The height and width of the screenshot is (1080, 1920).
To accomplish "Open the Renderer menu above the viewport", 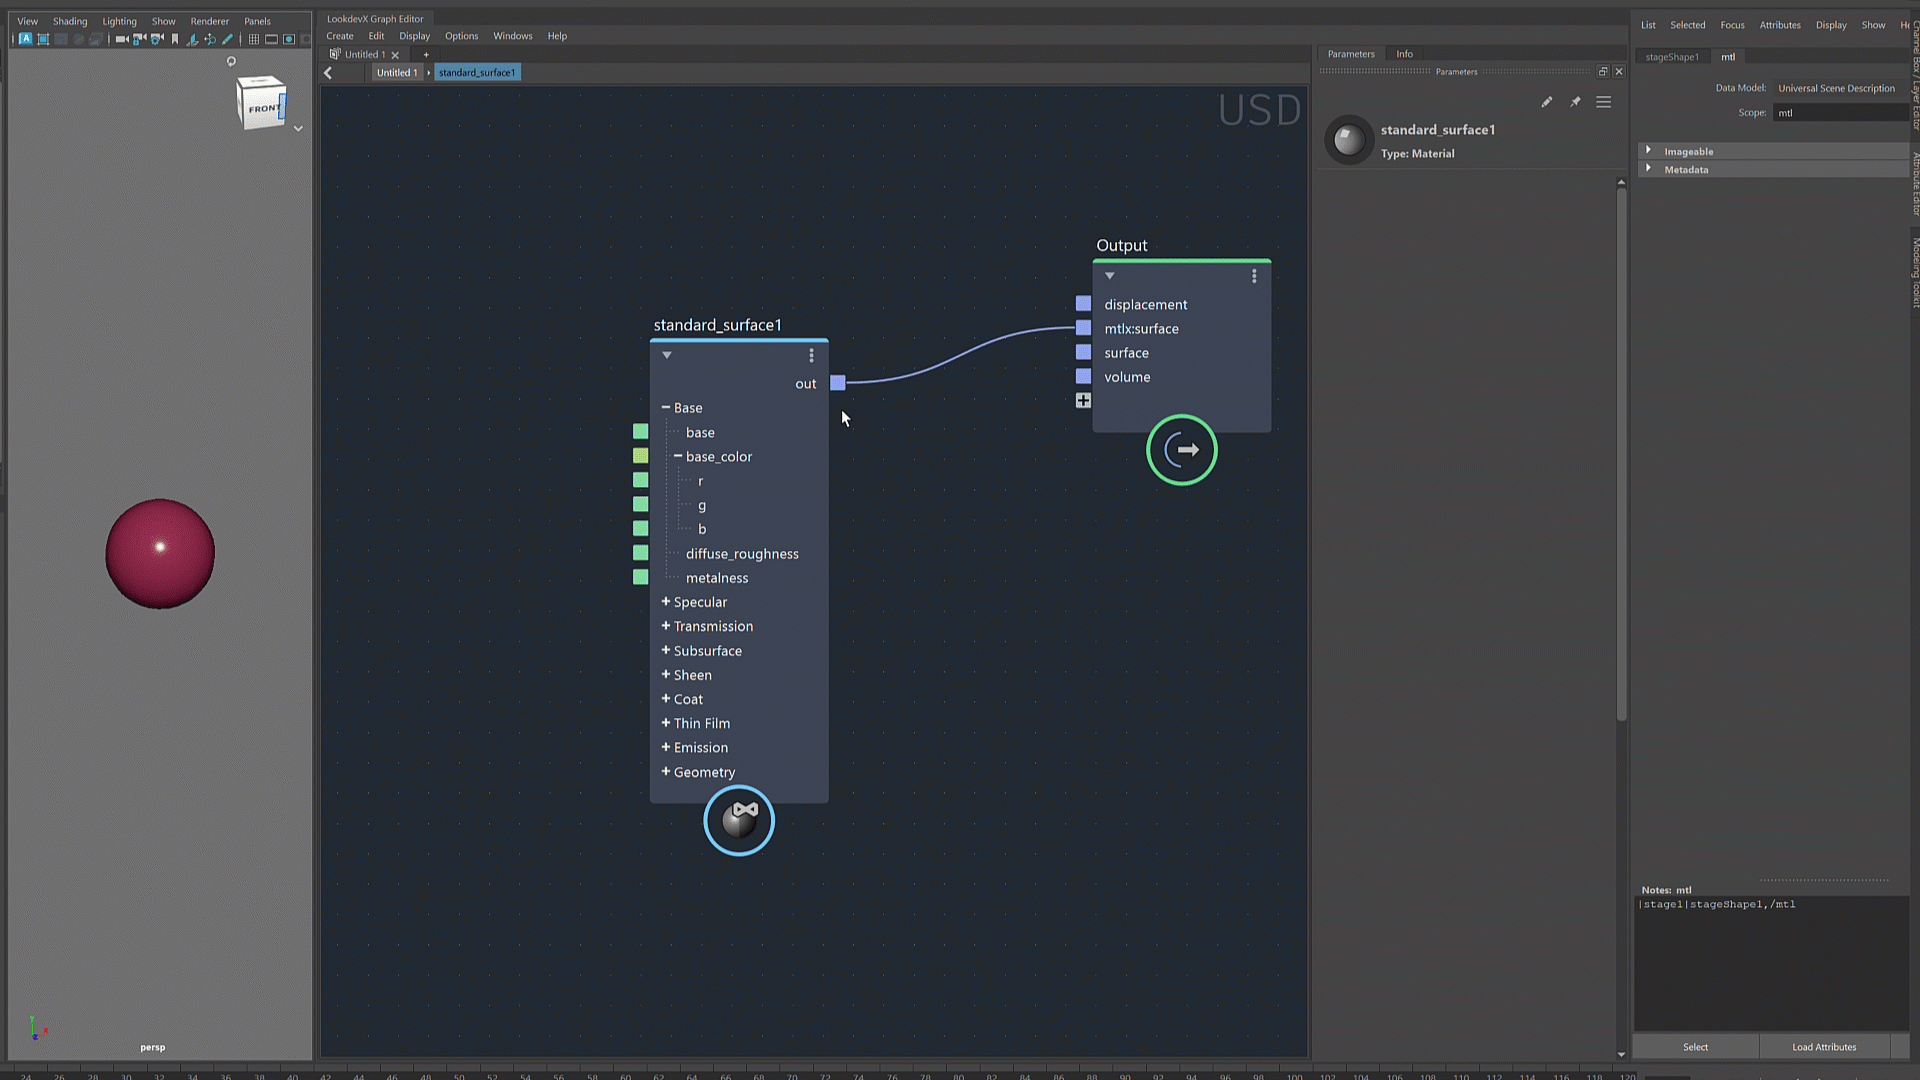I will tap(209, 20).
